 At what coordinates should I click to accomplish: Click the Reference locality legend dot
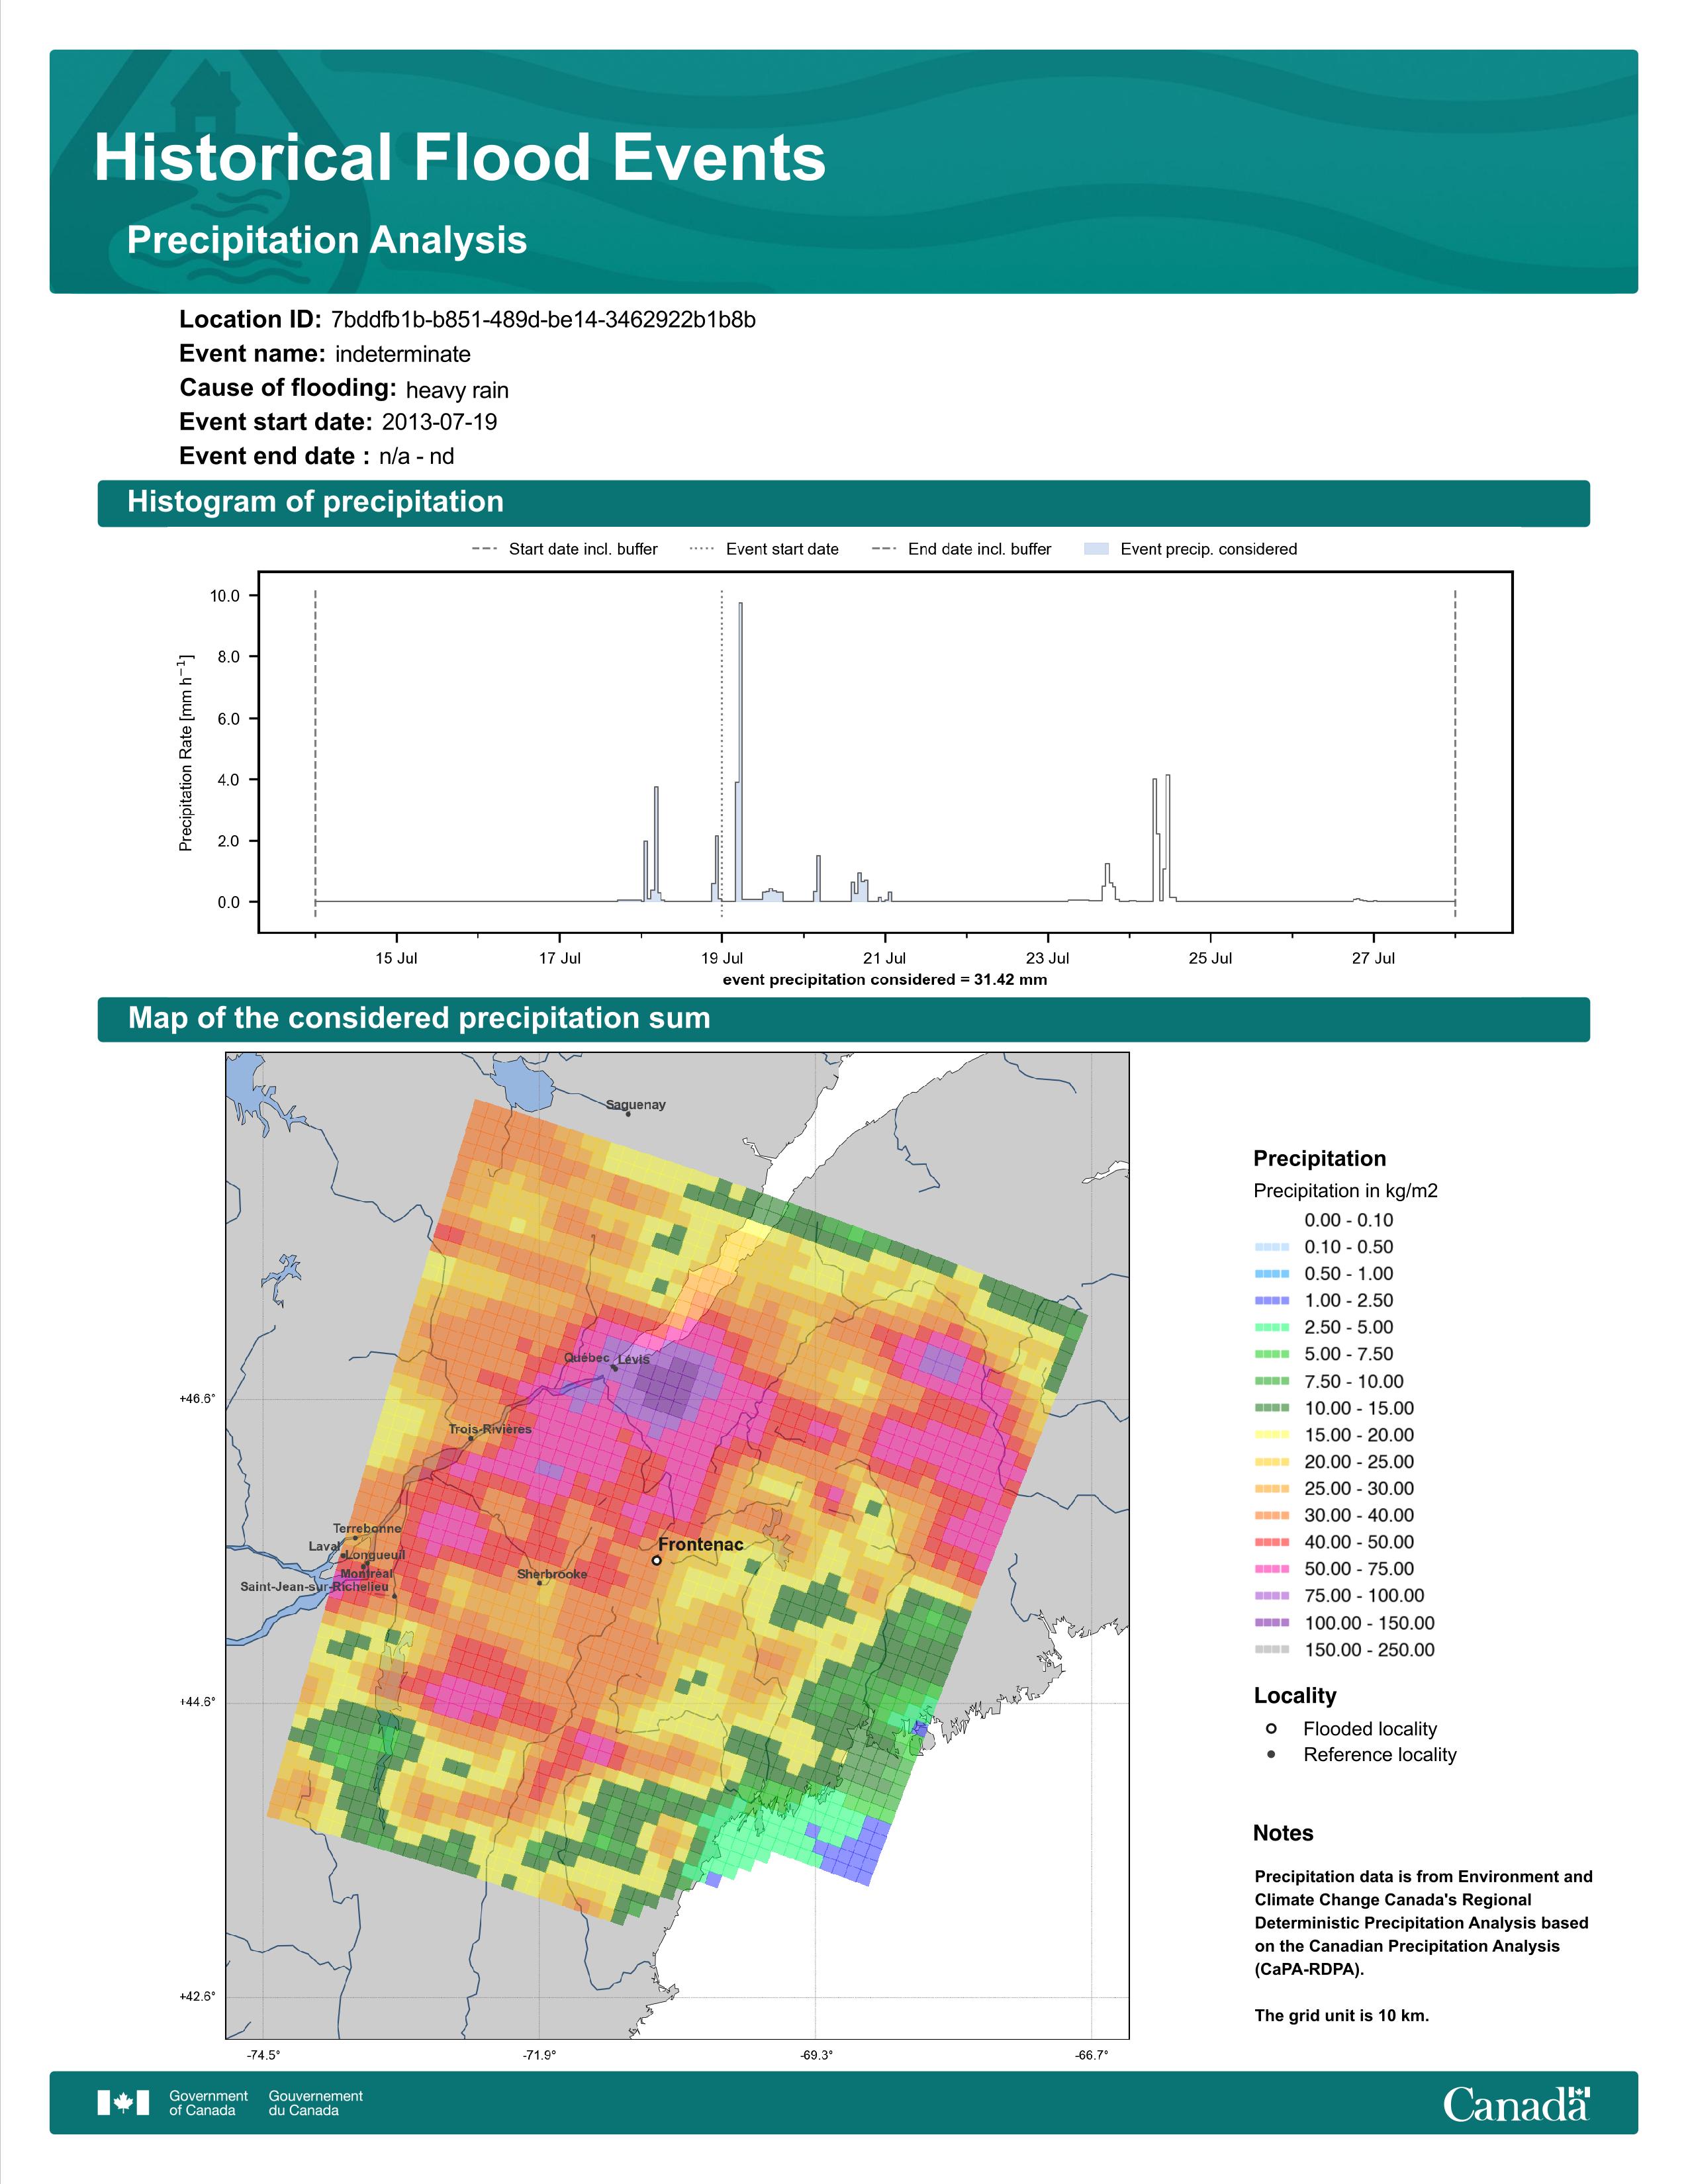pos(1271,1755)
